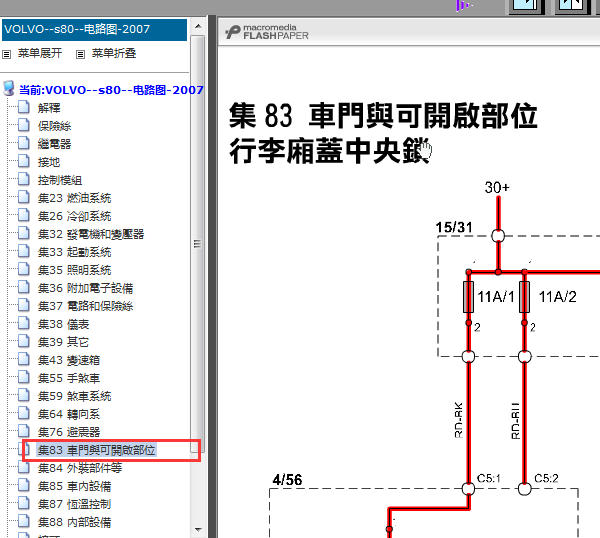Open 集87 恆溫控制 in the tree
The image size is (600, 538).
pyautogui.click(x=75, y=504)
